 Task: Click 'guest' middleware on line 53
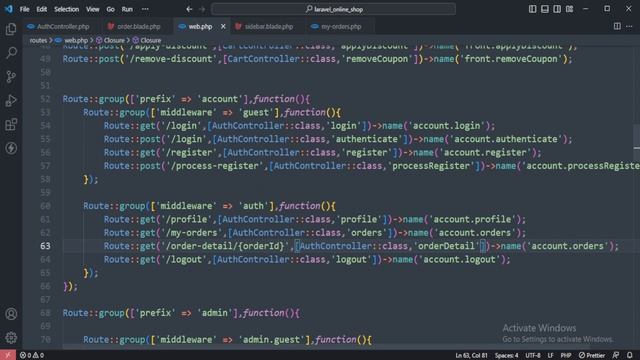(x=256, y=113)
